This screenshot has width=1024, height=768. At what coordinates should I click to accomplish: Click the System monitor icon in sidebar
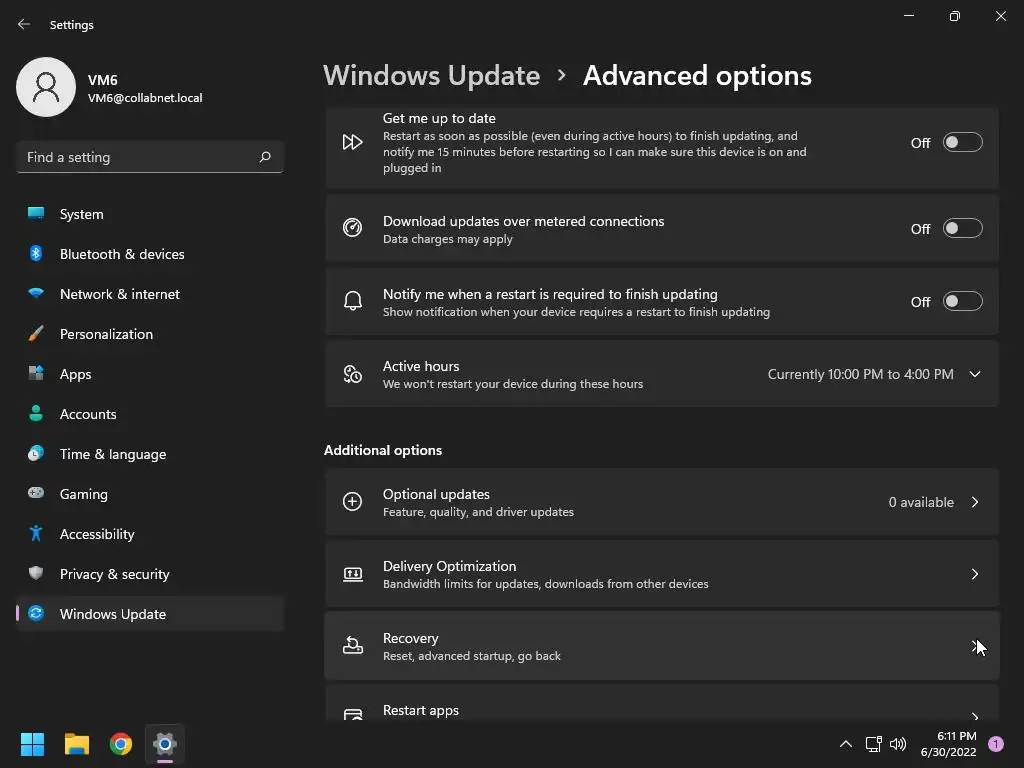point(36,214)
